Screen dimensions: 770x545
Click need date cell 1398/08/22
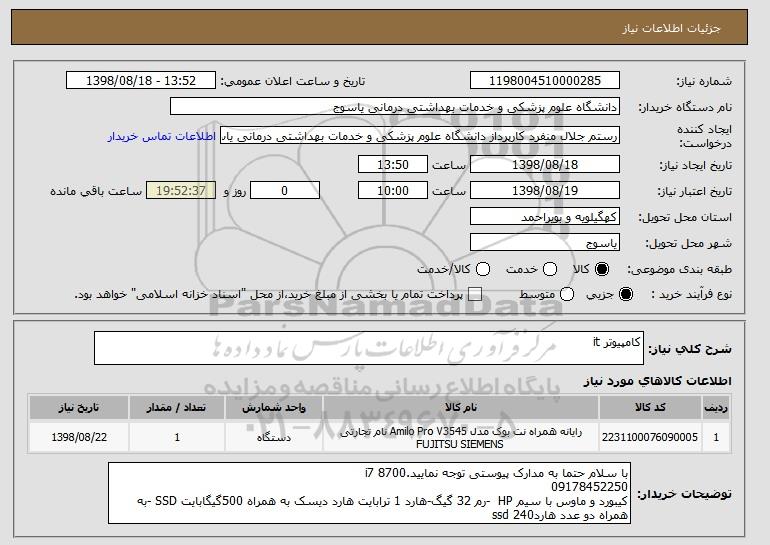79,437
